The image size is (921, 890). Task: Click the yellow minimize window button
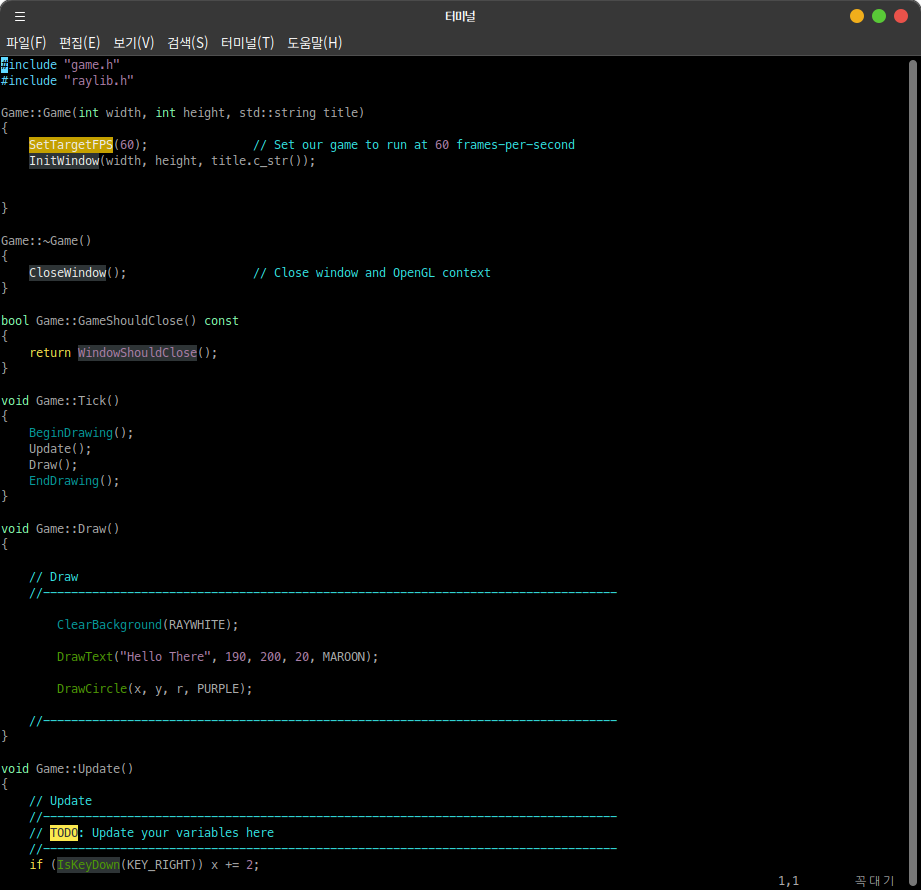(x=857, y=16)
